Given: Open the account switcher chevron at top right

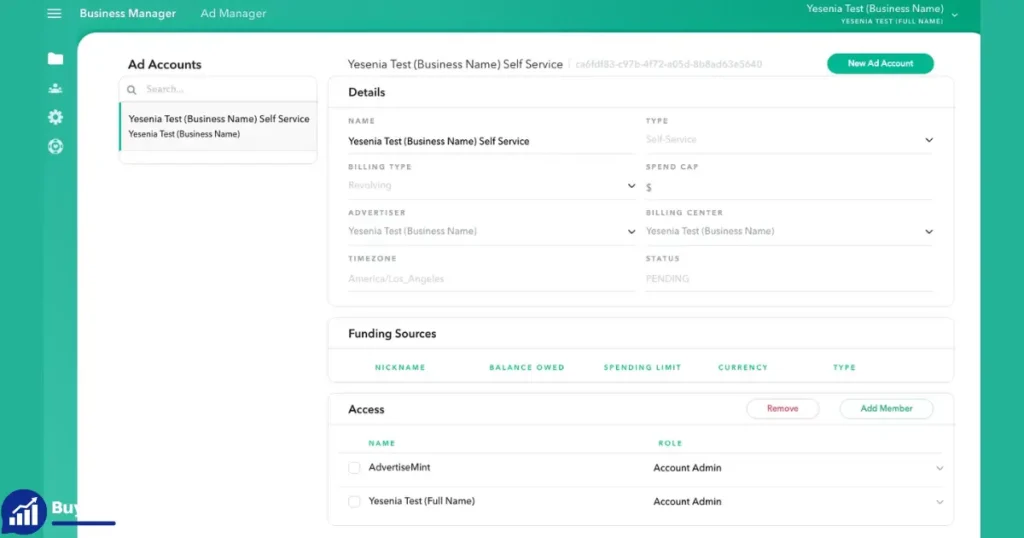Looking at the screenshot, I should [x=955, y=14].
